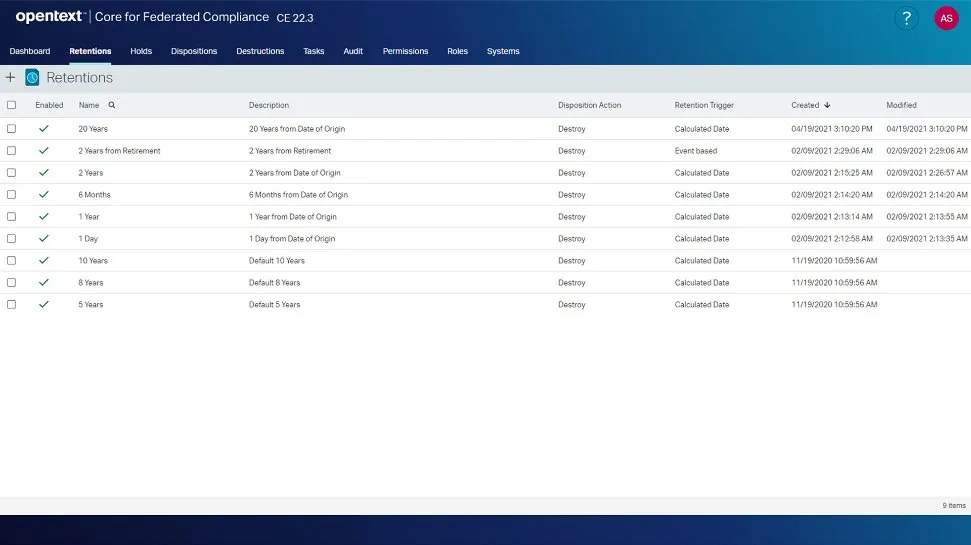
Task: Click the enabled checkmark for 20 Years
Action: [43, 129]
